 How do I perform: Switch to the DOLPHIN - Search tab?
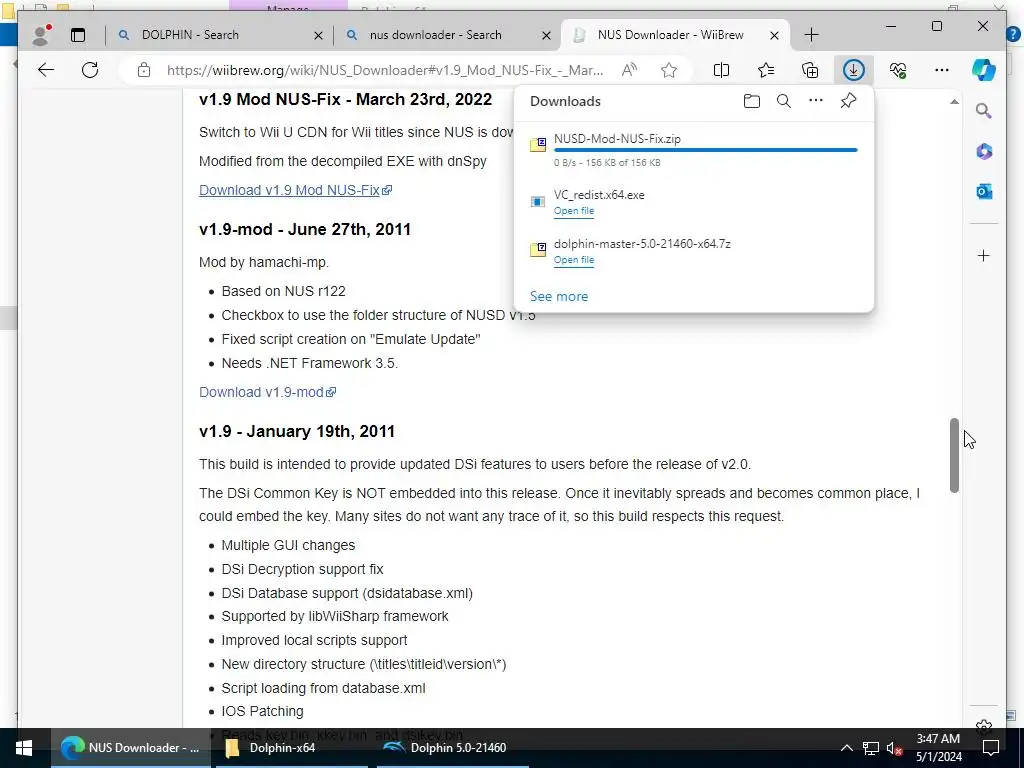(219, 35)
